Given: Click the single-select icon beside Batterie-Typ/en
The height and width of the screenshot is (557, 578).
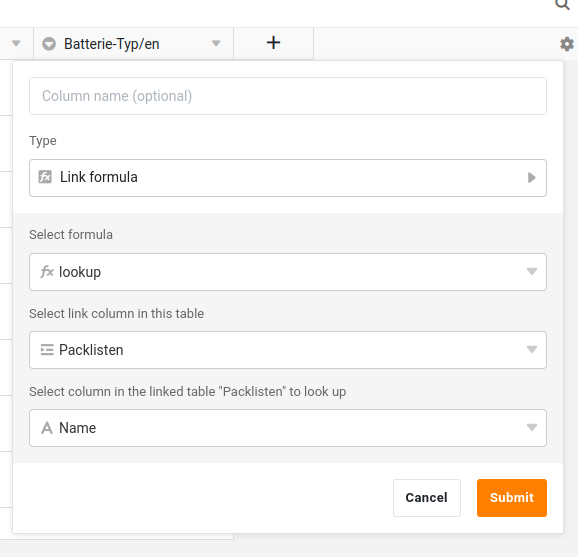Looking at the screenshot, I should 49,44.
